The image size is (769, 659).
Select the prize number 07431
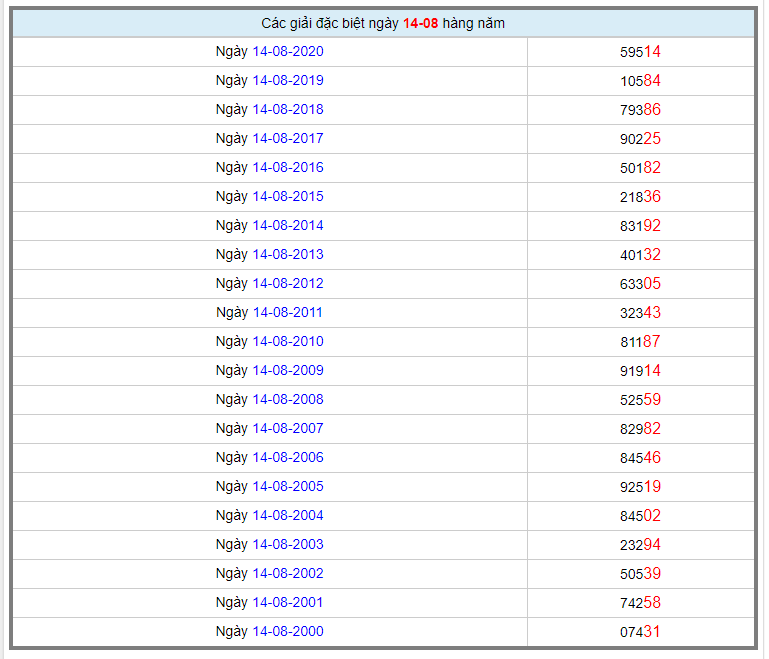pos(640,632)
